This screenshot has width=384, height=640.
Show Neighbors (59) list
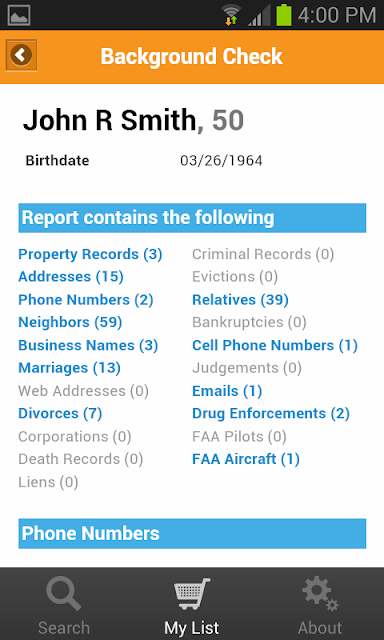pyautogui.click(x=70, y=322)
